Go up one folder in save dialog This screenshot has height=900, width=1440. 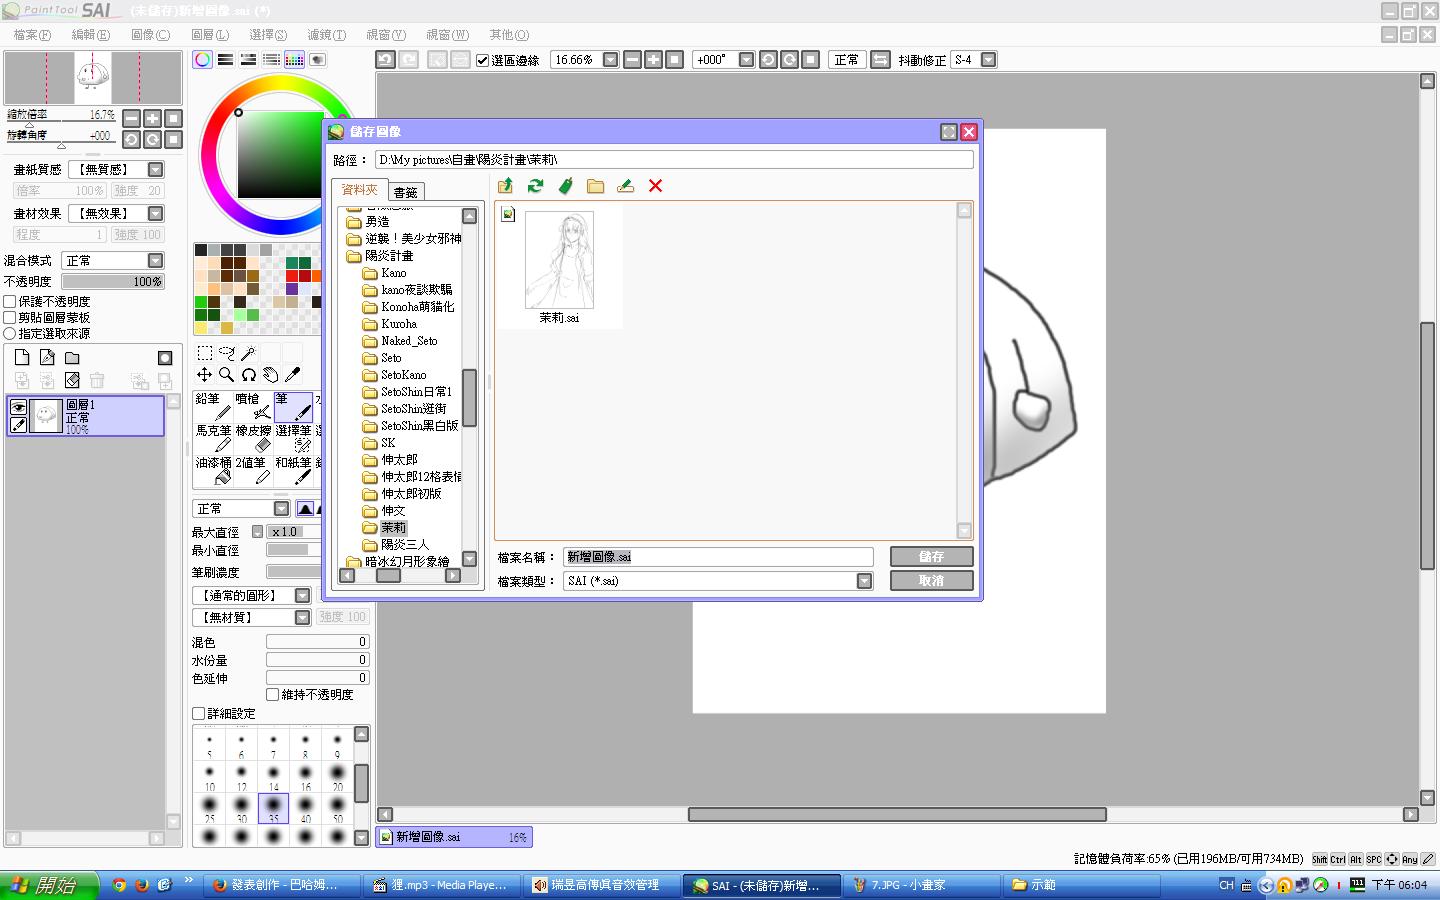pos(505,186)
